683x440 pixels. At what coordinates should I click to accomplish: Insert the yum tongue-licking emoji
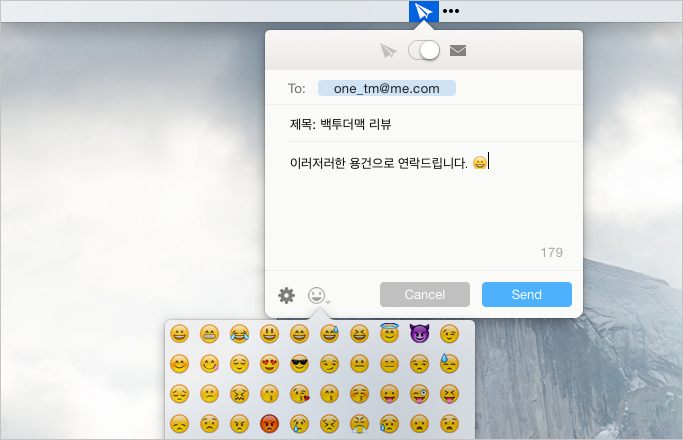coord(209,364)
